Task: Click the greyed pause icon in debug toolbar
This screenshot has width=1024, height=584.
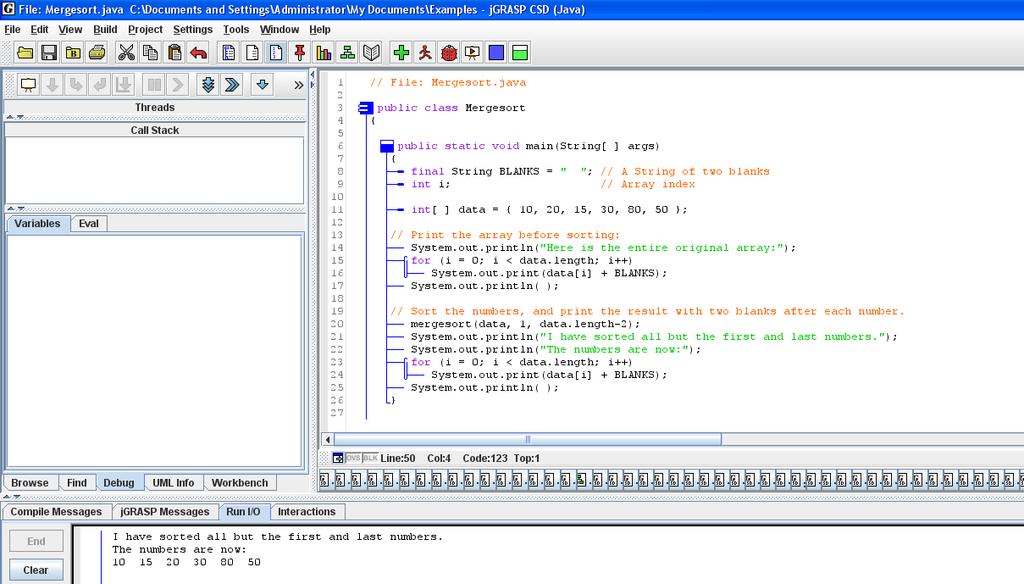Action: click(x=154, y=84)
